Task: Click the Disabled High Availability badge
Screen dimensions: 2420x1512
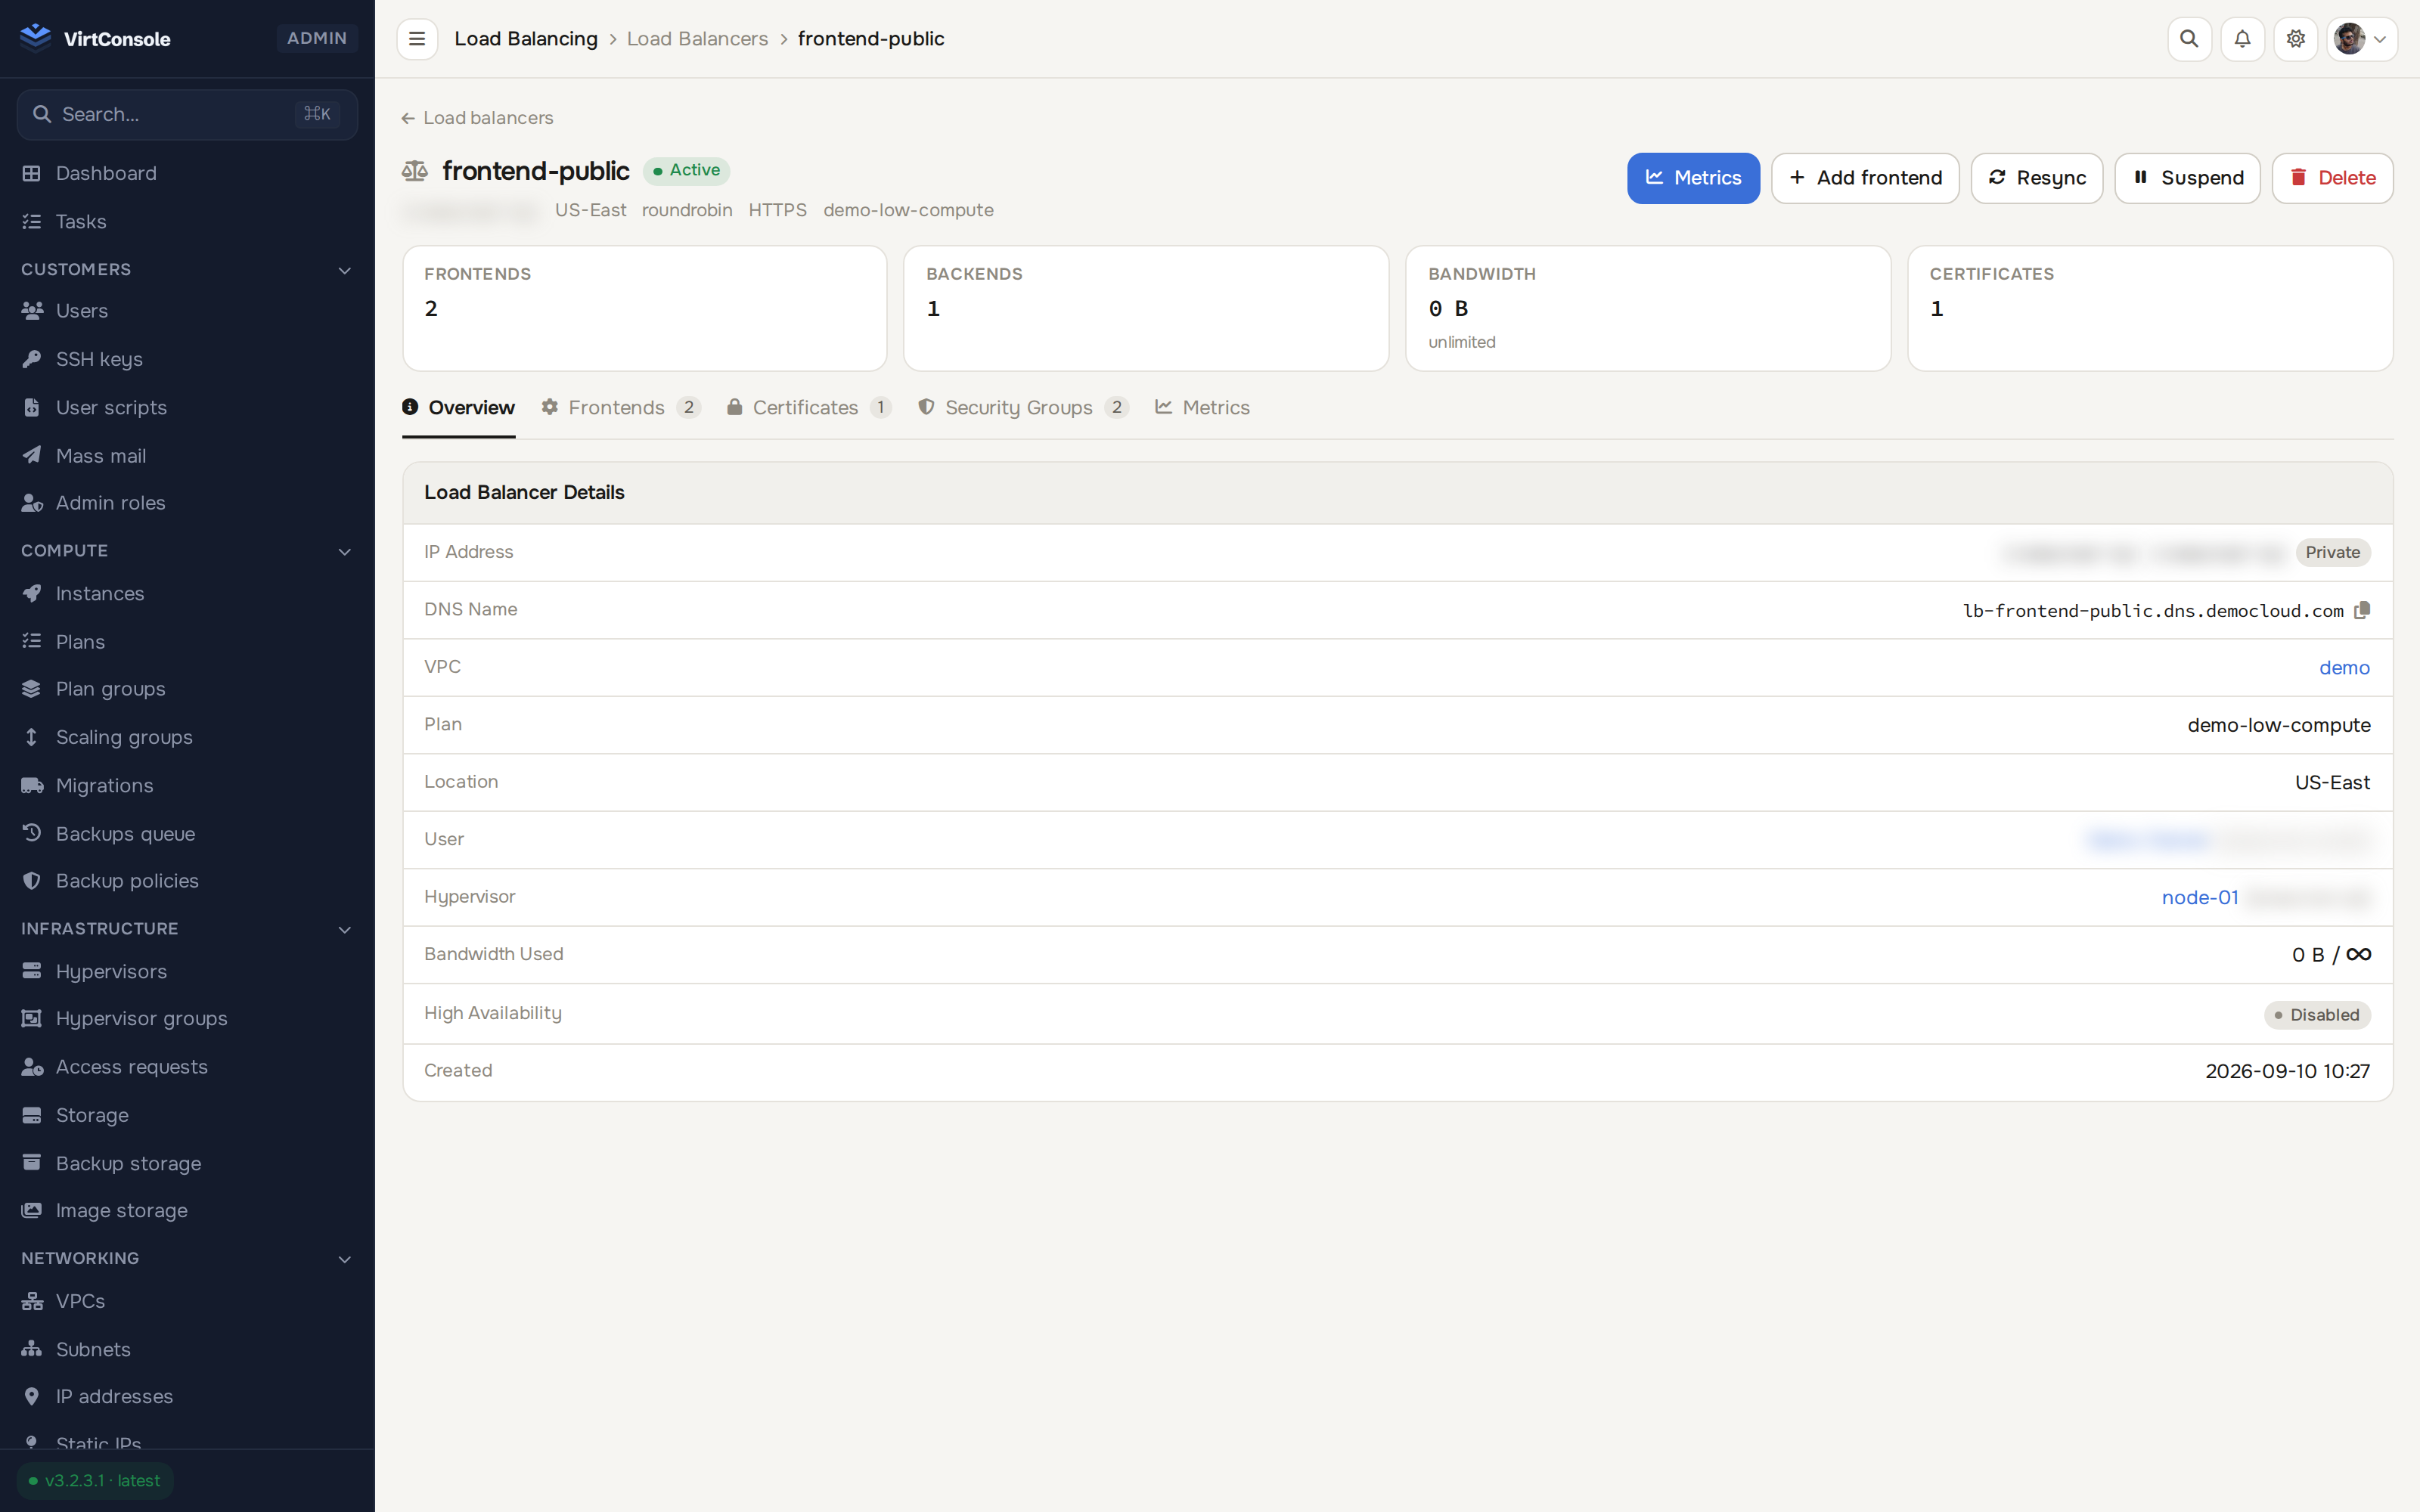Action: tap(2317, 1014)
